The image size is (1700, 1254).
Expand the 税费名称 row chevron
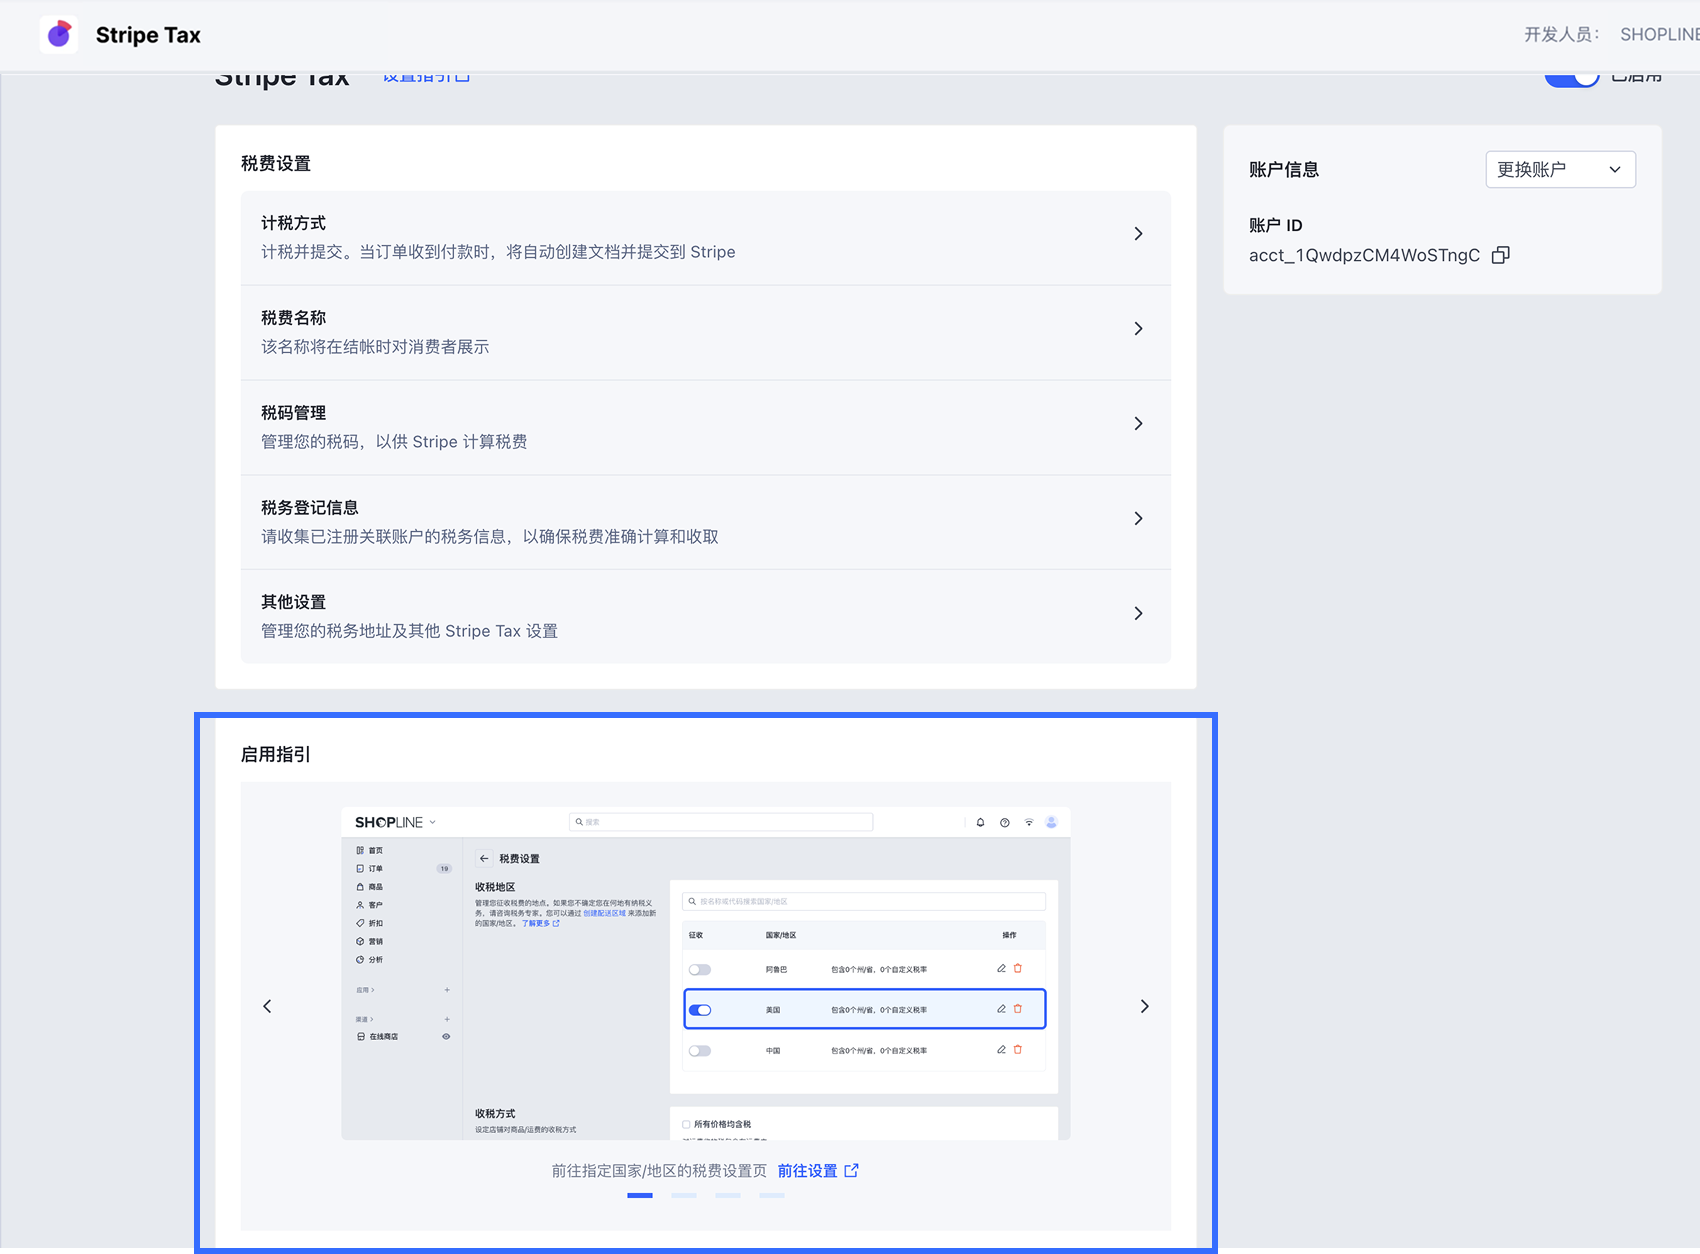tap(1138, 329)
